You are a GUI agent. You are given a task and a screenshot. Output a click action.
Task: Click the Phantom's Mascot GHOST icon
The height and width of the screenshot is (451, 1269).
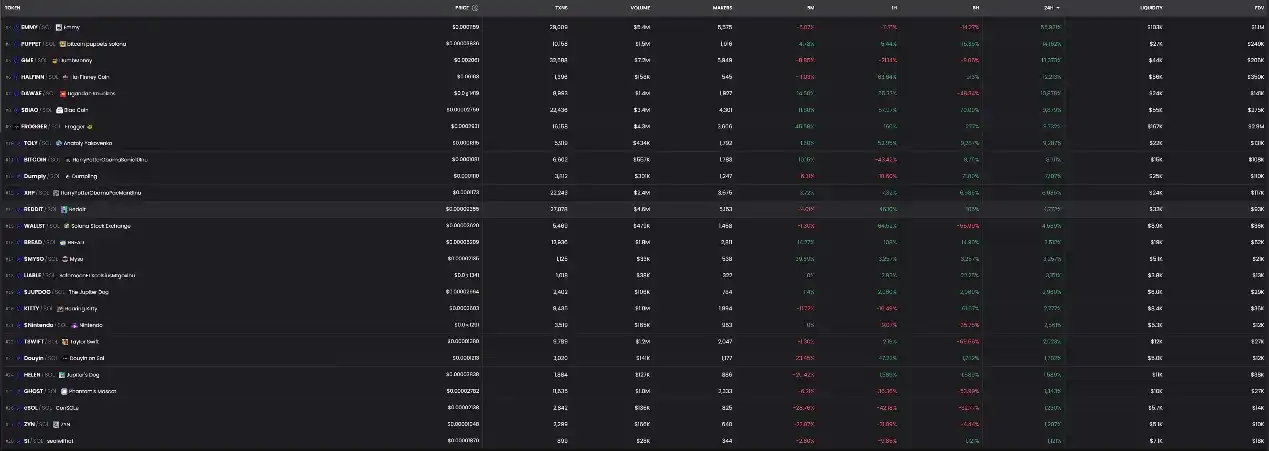(x=63, y=391)
